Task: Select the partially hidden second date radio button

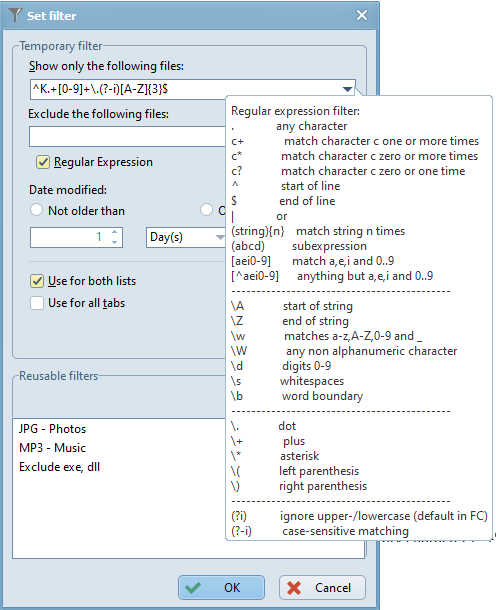Action: coord(206,210)
